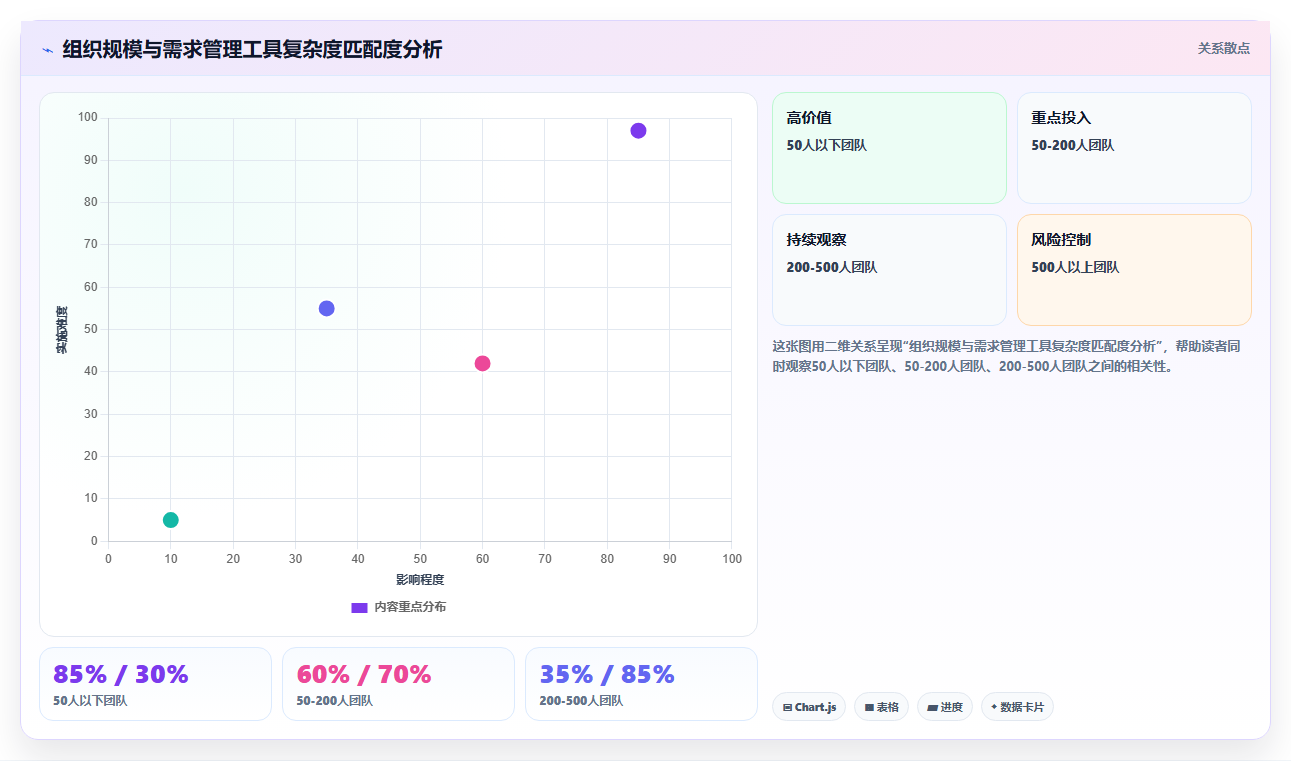Click the 进度 tag chip
This screenshot has height=761, width=1291.
coord(945,707)
